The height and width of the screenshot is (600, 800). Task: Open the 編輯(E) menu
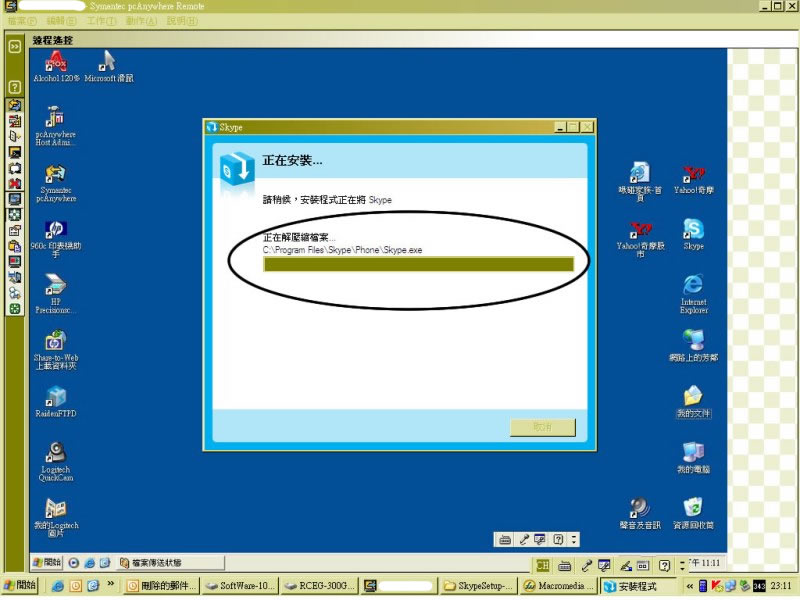point(62,21)
